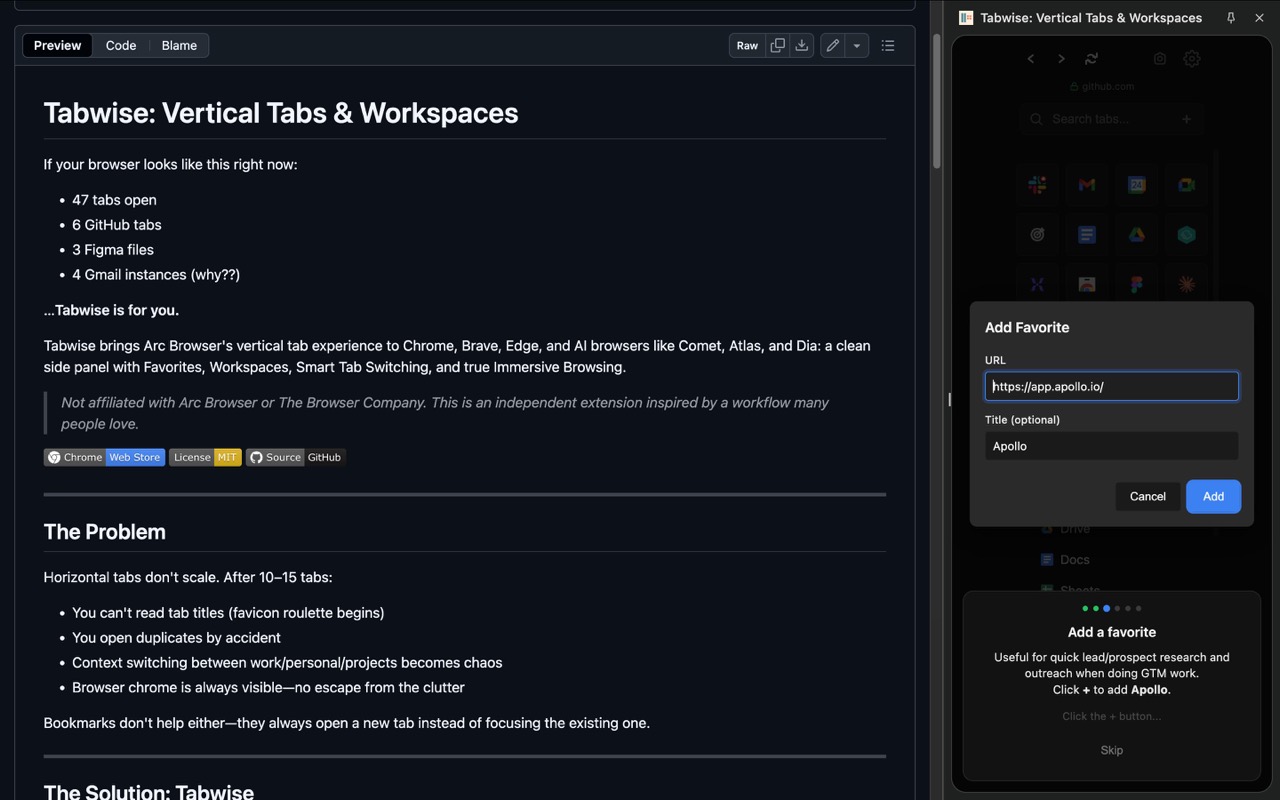Click the Tabwise extension icon in panel header

coord(966,18)
